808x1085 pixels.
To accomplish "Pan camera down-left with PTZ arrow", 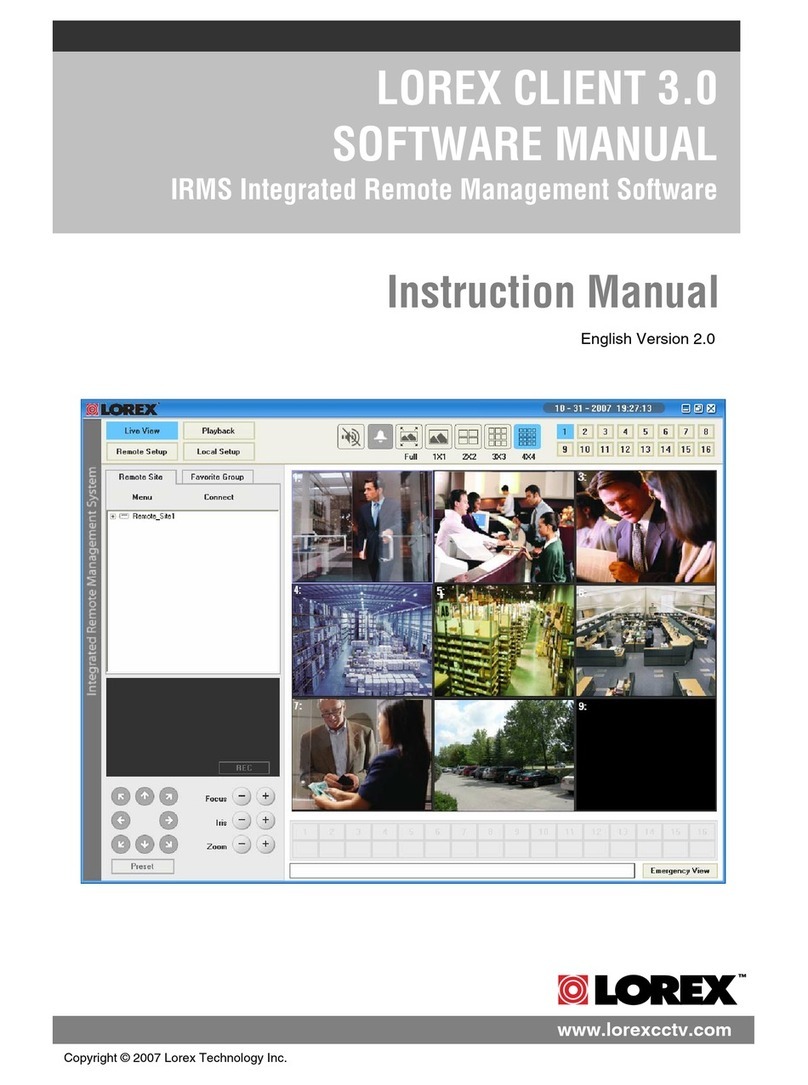I will 120,844.
